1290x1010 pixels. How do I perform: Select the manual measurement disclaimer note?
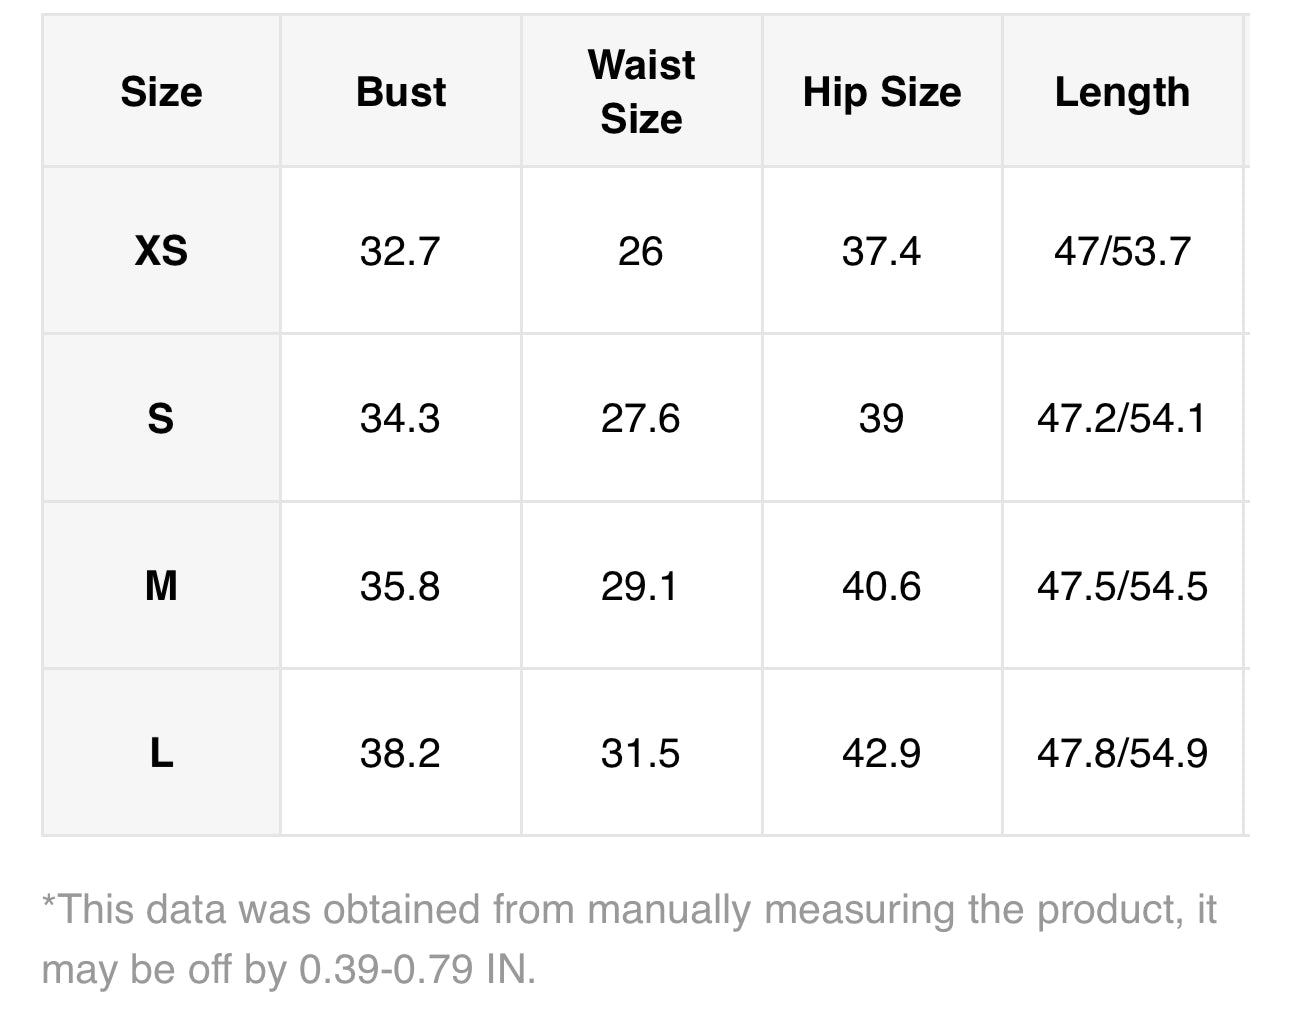(x=629, y=939)
